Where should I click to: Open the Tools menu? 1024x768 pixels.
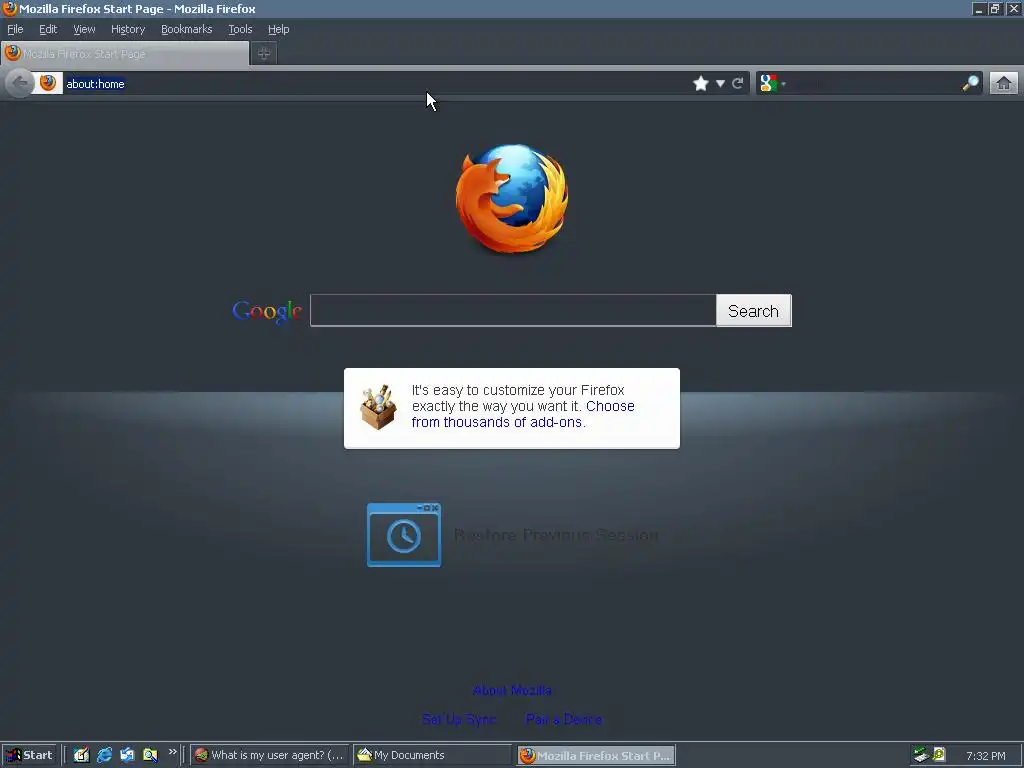[x=240, y=29]
